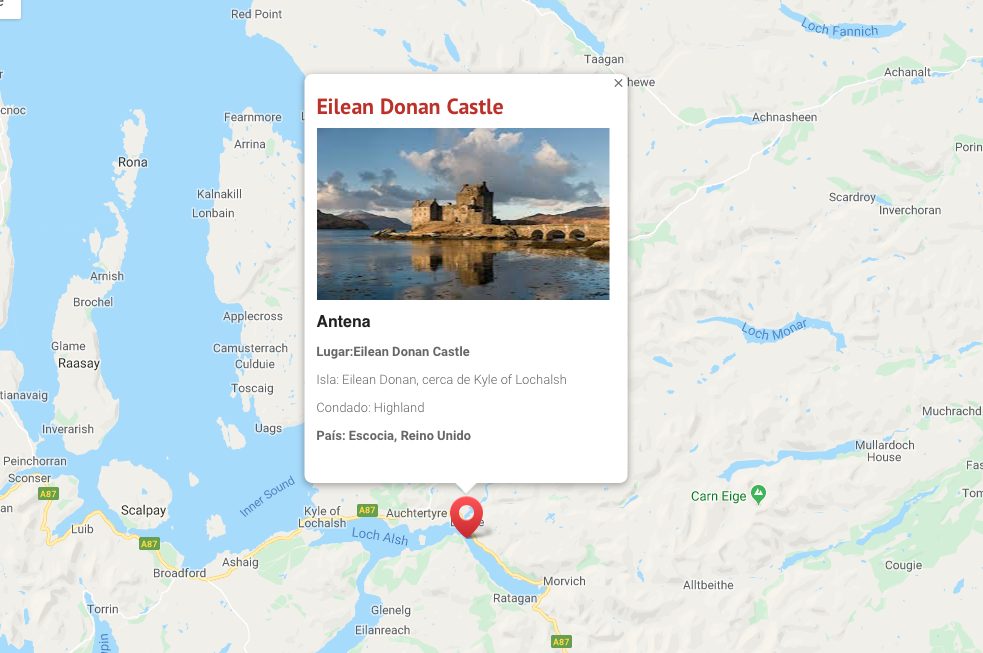Click the Eilean Donan Castle red title
Image resolution: width=983 pixels, height=653 pixels.
point(409,107)
